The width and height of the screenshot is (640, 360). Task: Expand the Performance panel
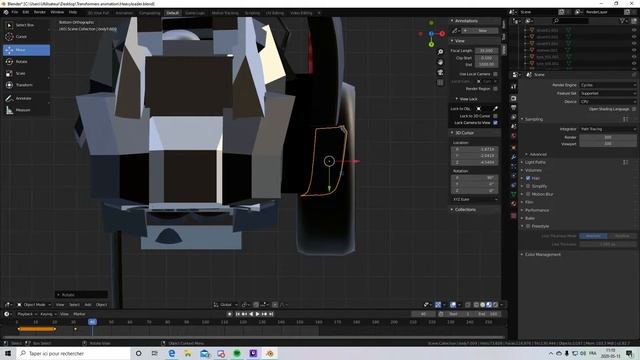(x=536, y=210)
